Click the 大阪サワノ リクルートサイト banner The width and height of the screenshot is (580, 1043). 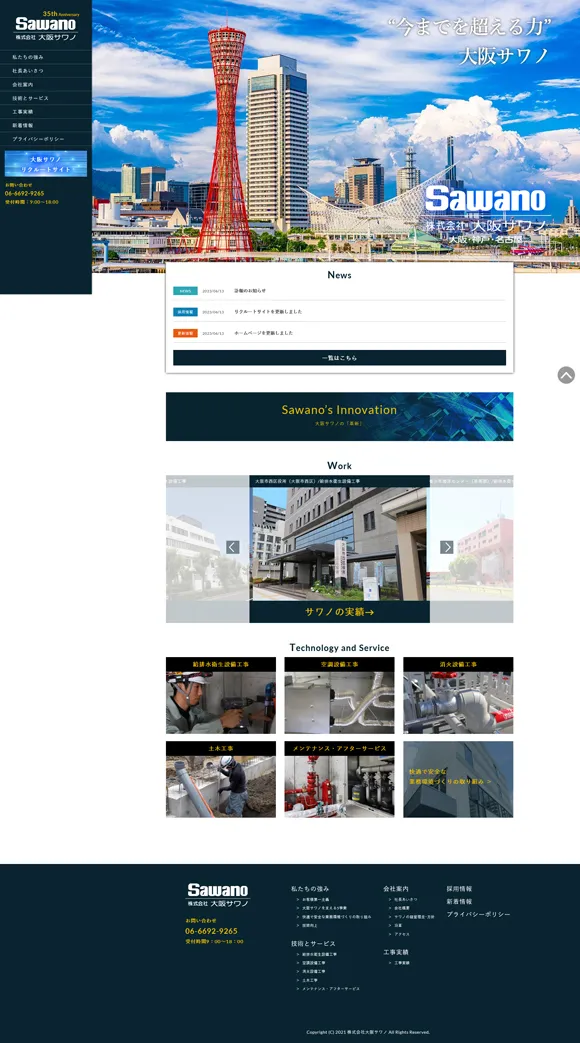click(x=46, y=164)
